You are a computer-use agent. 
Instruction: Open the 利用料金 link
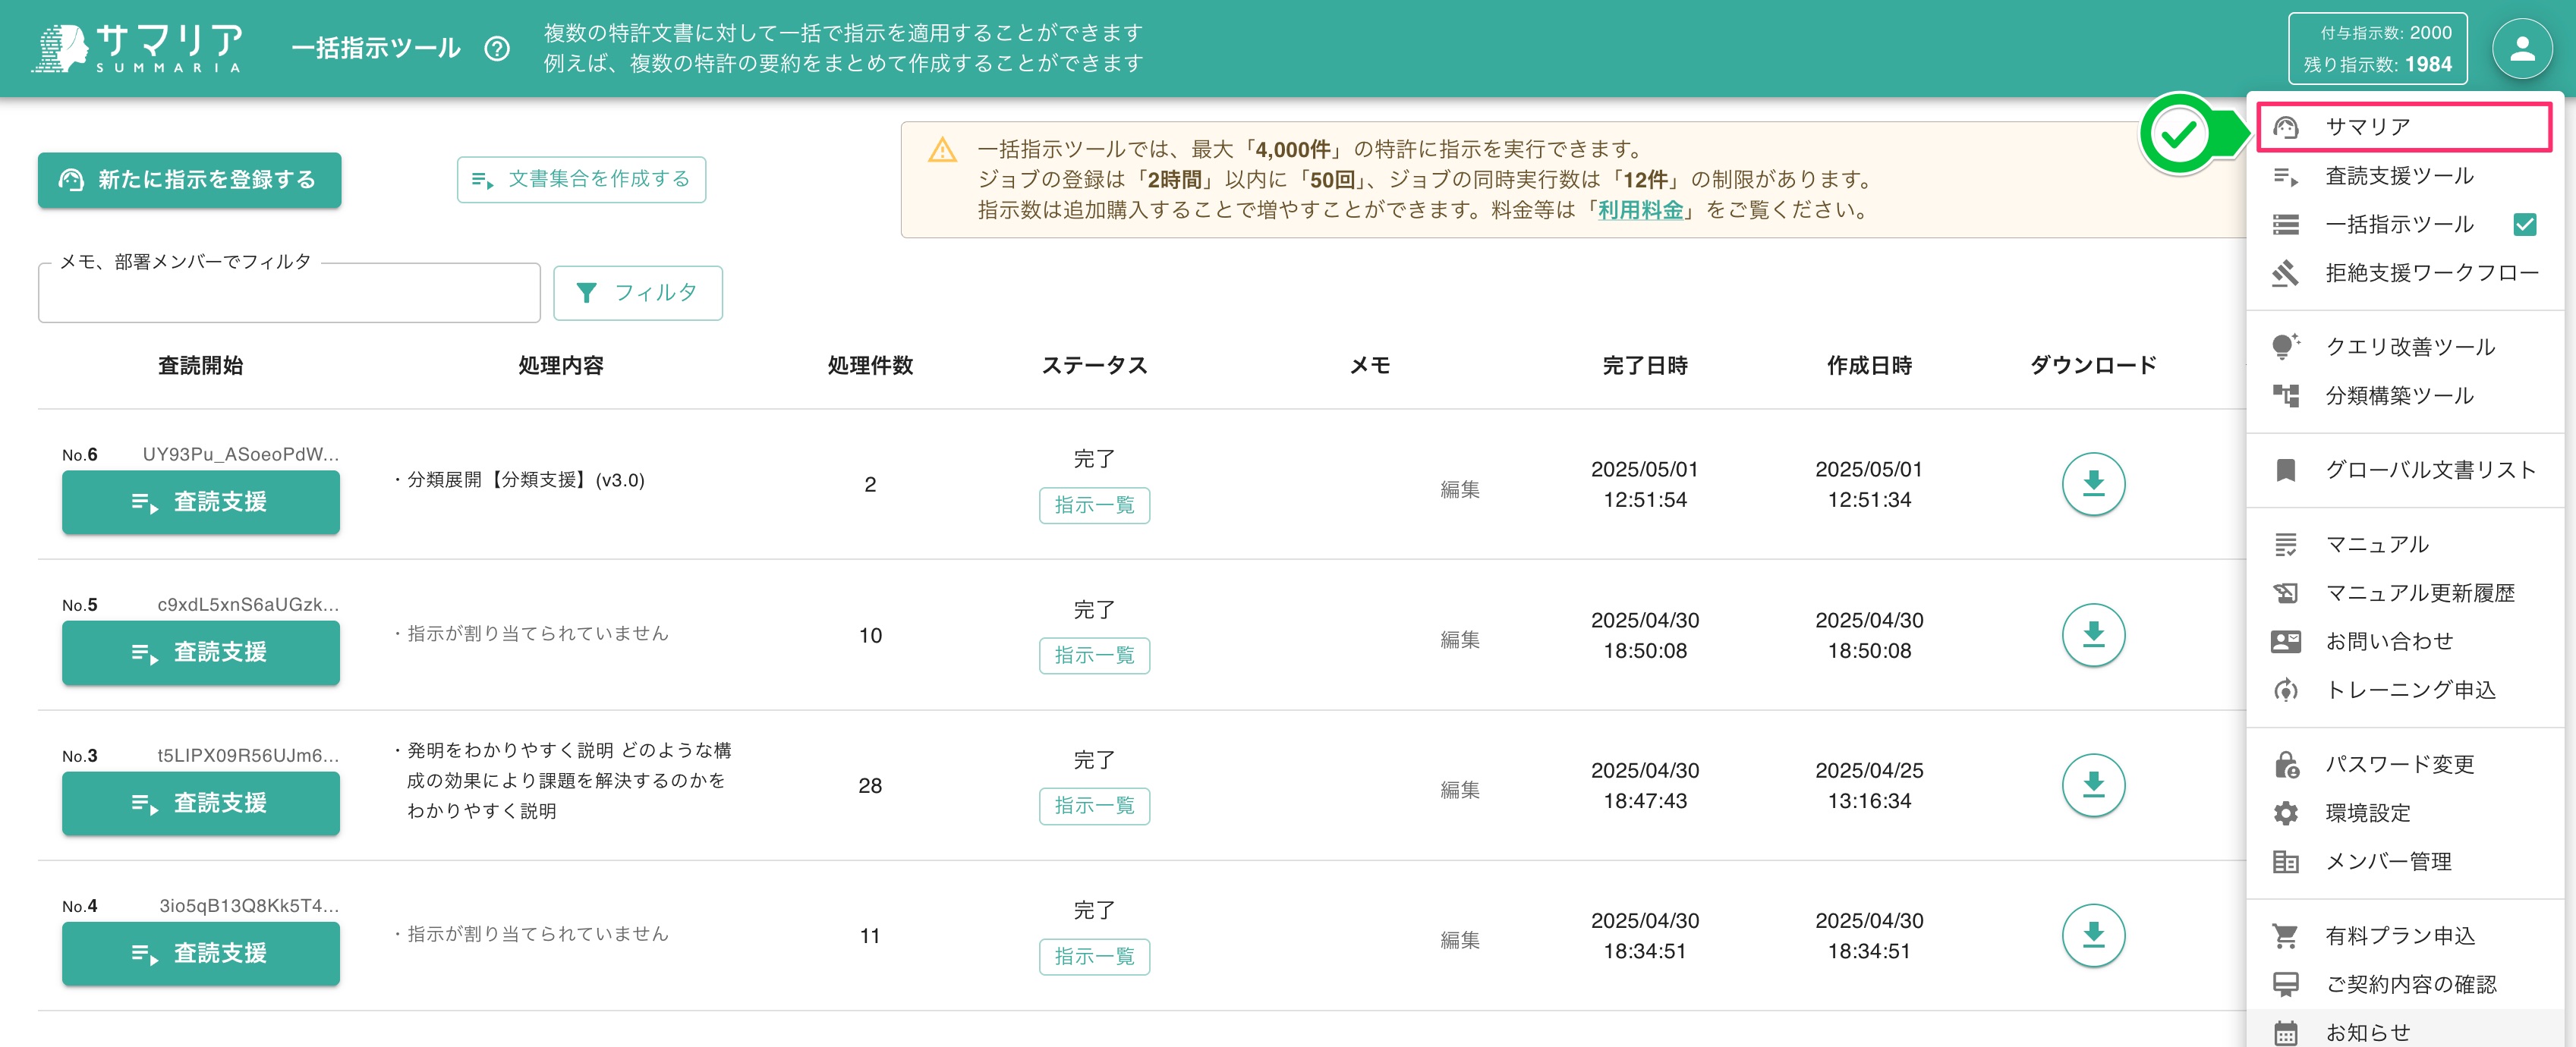click(x=1638, y=211)
